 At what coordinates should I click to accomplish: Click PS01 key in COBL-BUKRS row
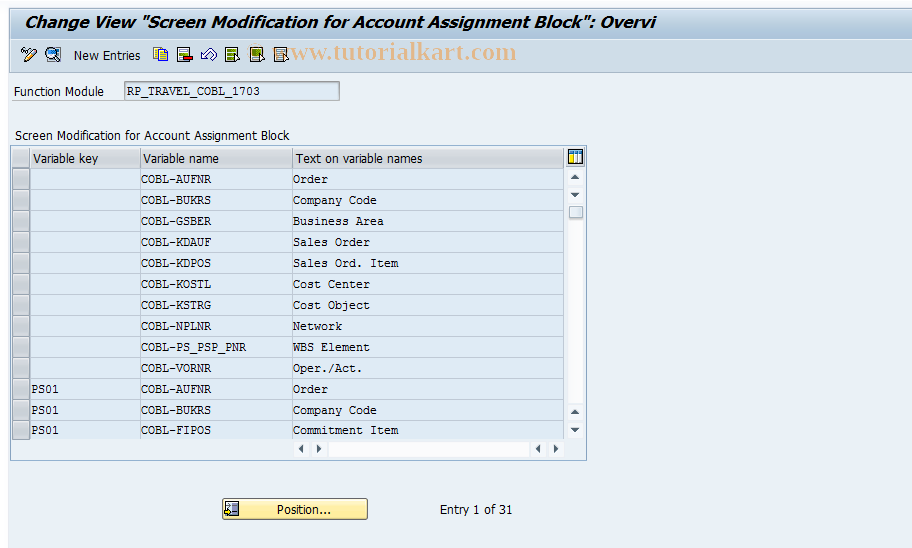pyautogui.click(x=85, y=410)
